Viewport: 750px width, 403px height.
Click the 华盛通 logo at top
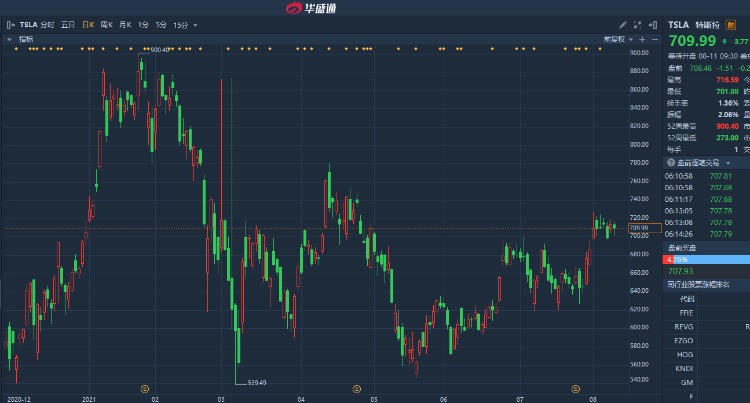click(x=311, y=8)
